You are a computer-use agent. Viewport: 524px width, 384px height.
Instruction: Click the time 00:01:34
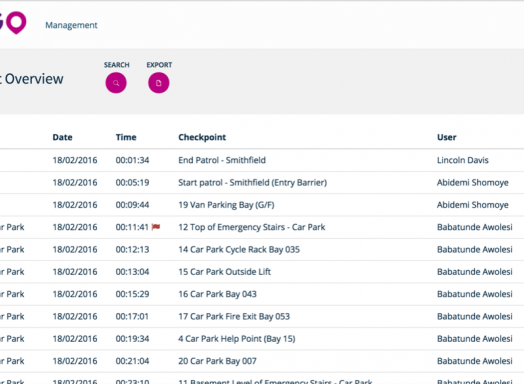pyautogui.click(x=132, y=160)
